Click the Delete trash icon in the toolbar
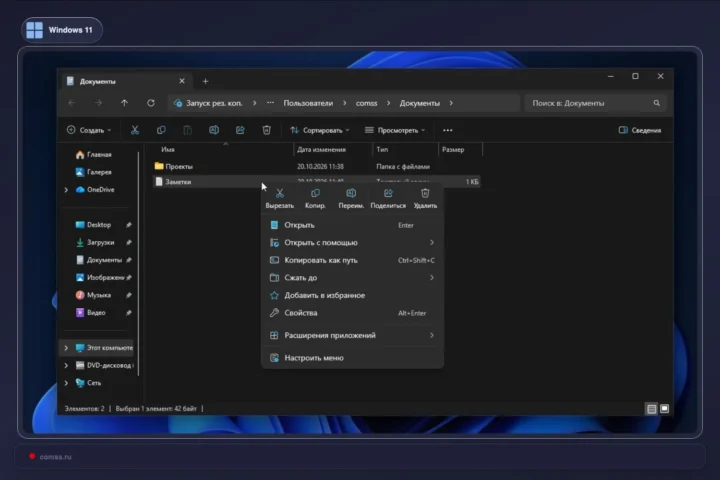 (266, 130)
